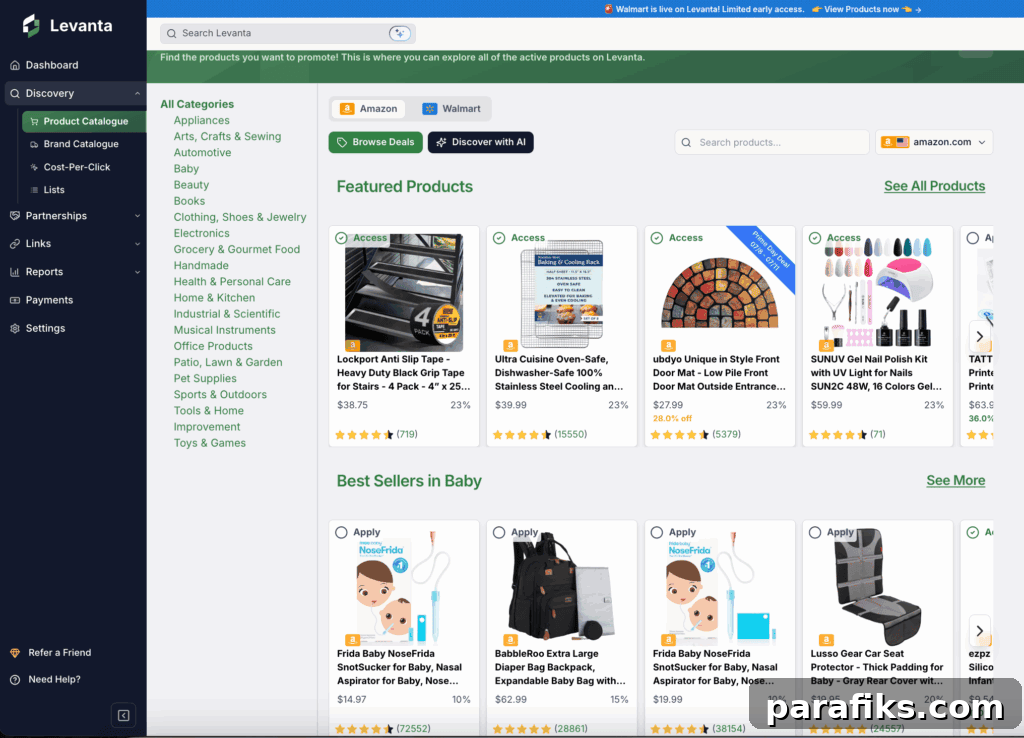Image resolution: width=1024 pixels, height=738 pixels.
Task: Click the sparkle icon on Discover with AI
Action: [441, 142]
